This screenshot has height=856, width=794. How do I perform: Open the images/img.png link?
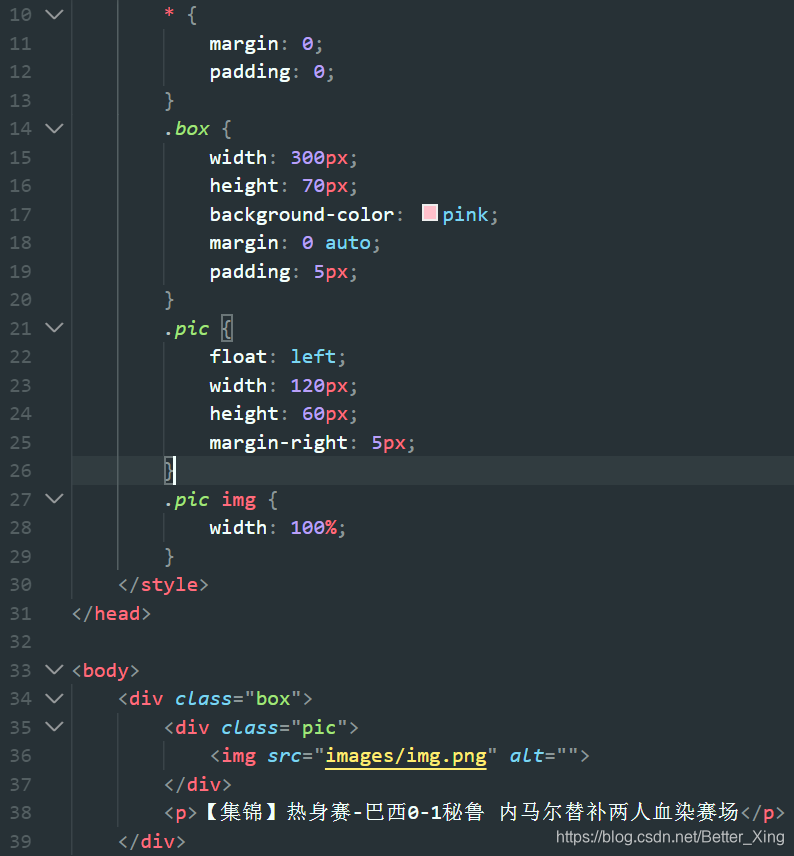(x=406, y=756)
